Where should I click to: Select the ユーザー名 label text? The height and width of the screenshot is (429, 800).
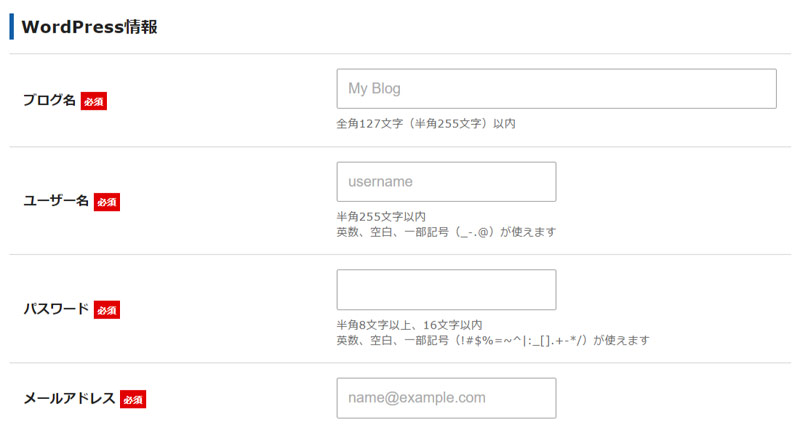(56, 200)
